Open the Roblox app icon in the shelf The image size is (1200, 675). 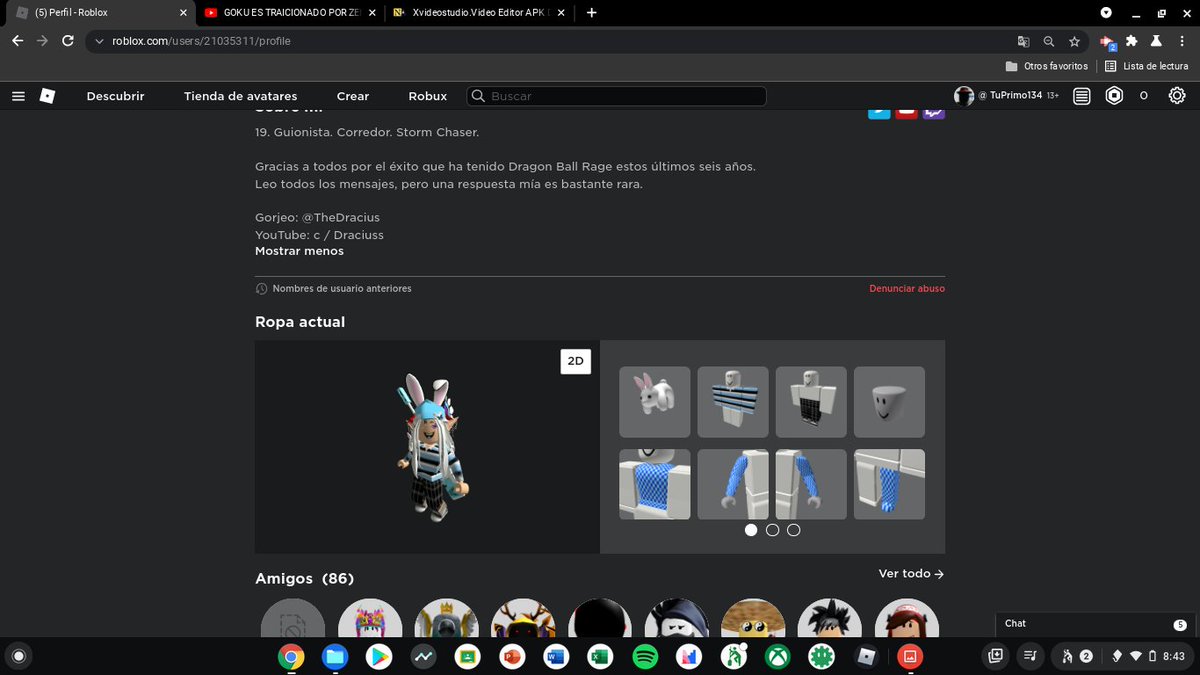(x=865, y=657)
